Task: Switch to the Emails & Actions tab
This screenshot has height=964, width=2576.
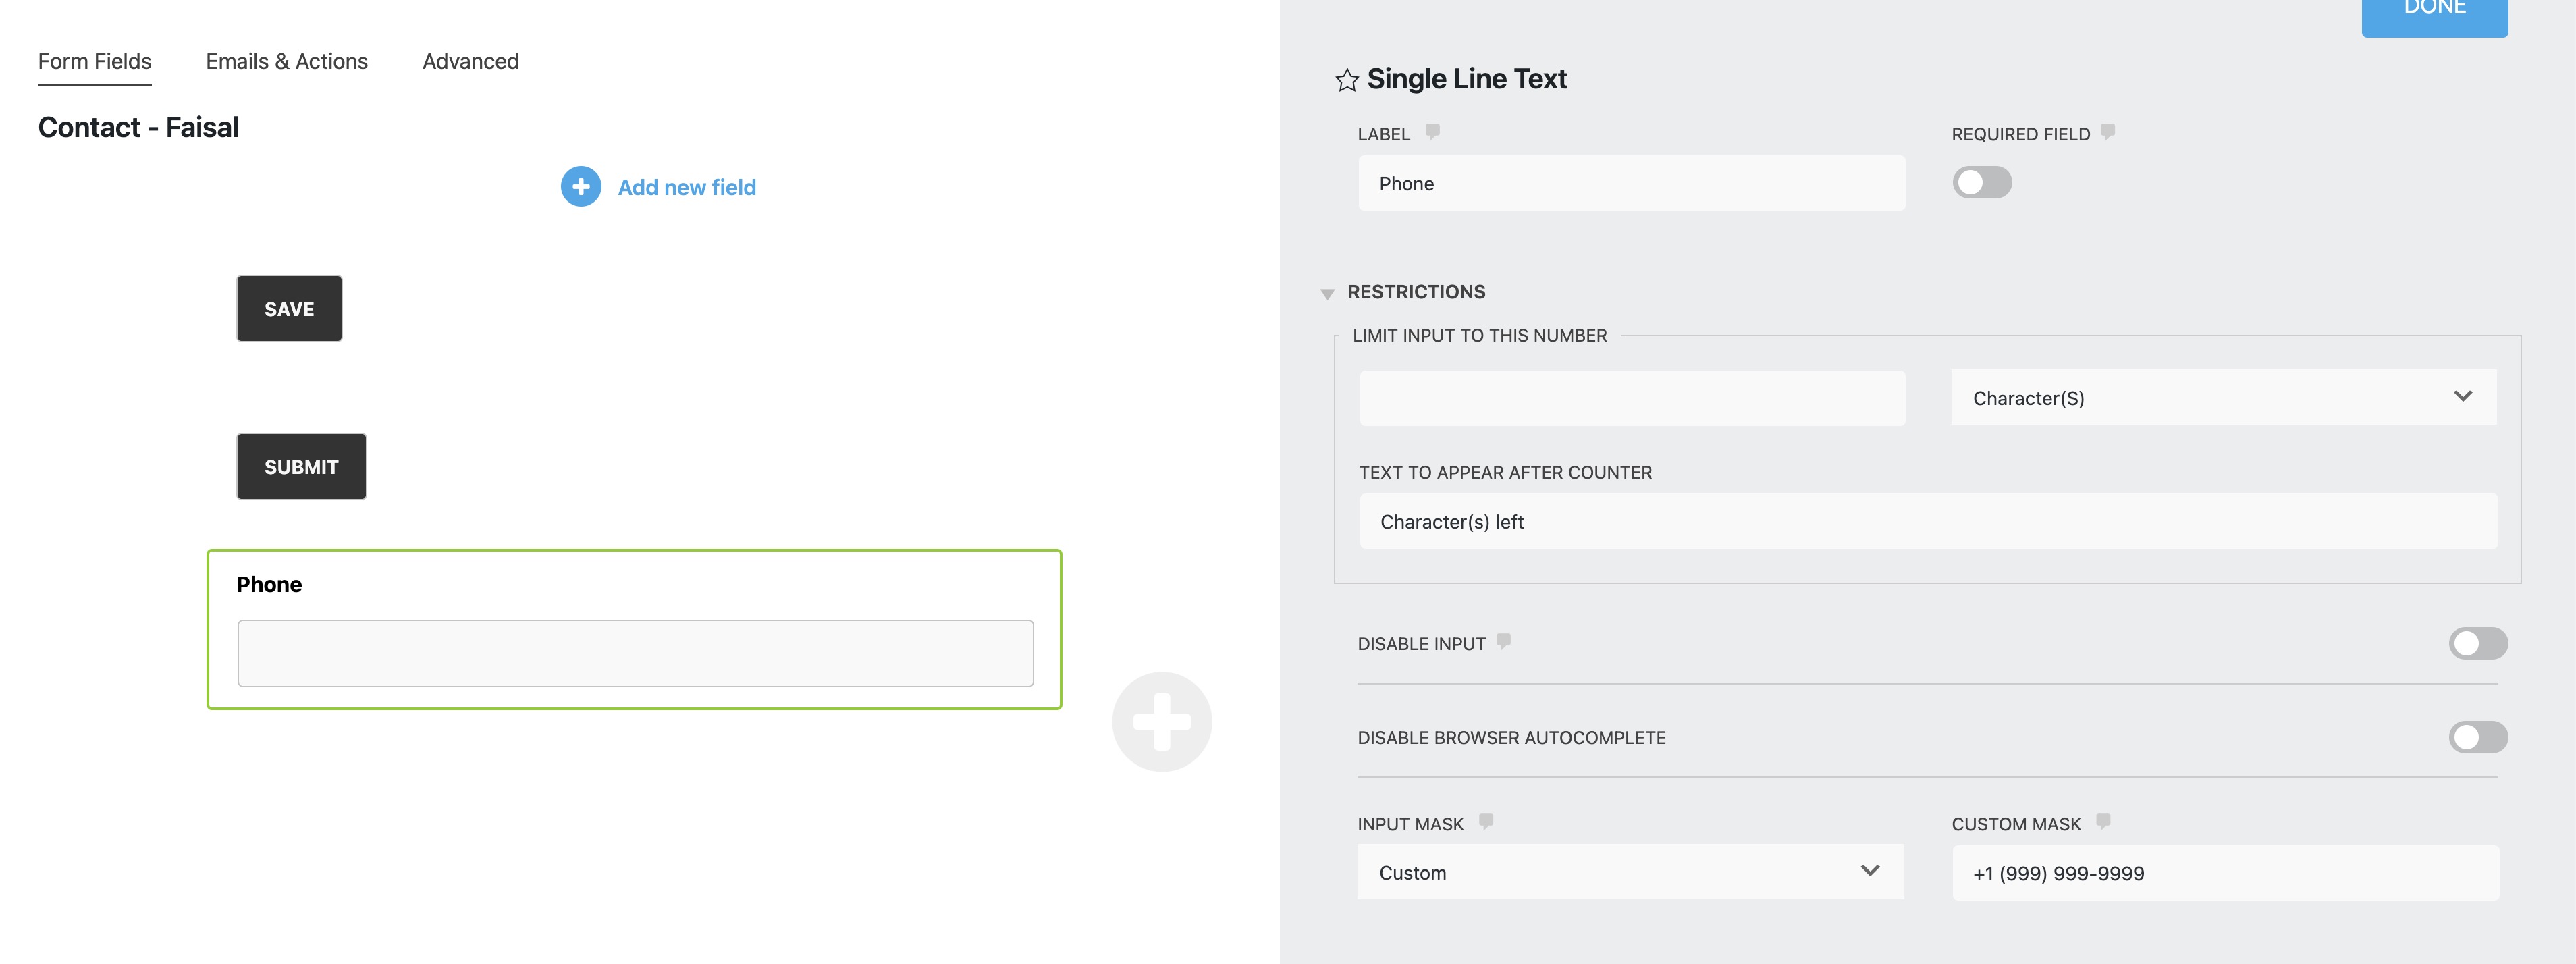Action: [x=286, y=61]
